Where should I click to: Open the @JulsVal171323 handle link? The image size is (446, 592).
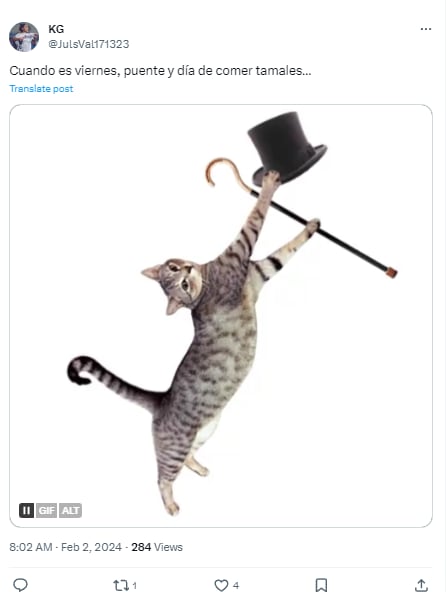point(89,44)
